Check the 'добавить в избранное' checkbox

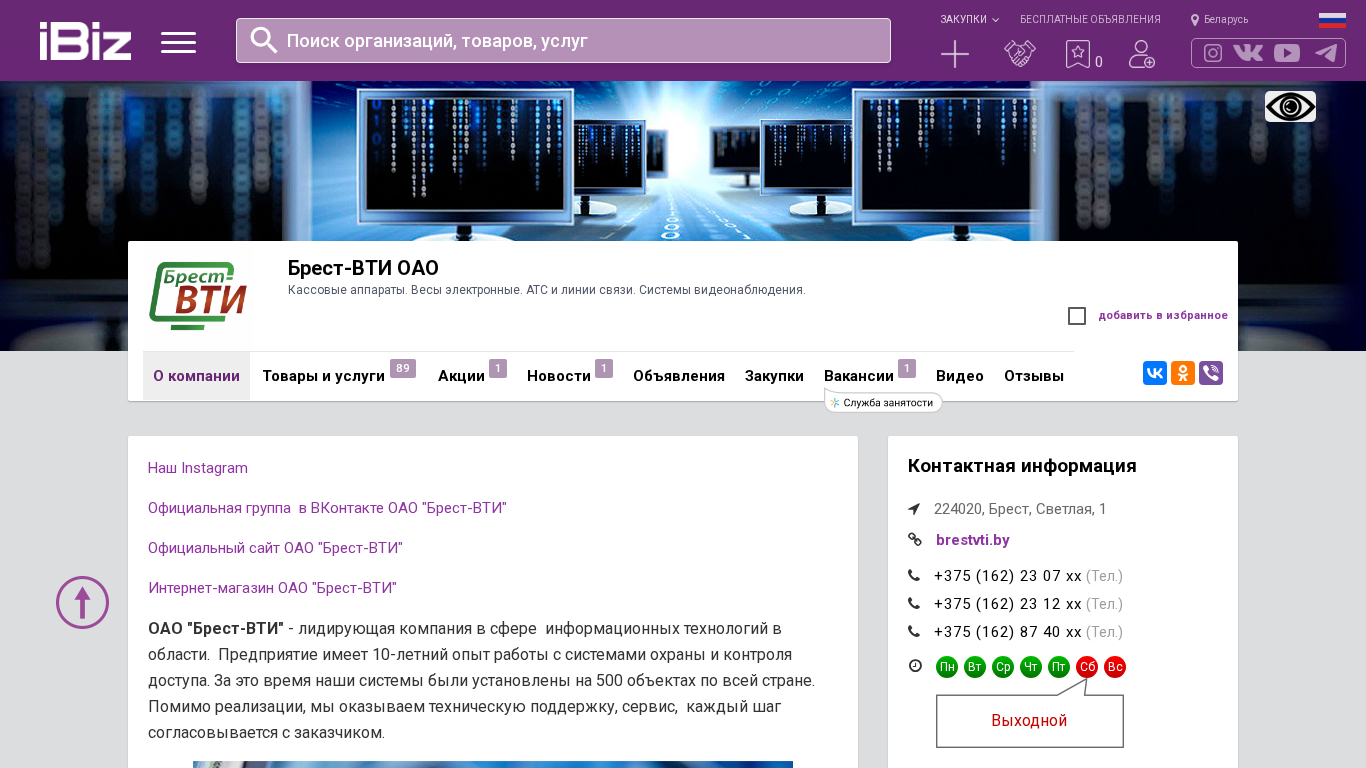click(1077, 316)
